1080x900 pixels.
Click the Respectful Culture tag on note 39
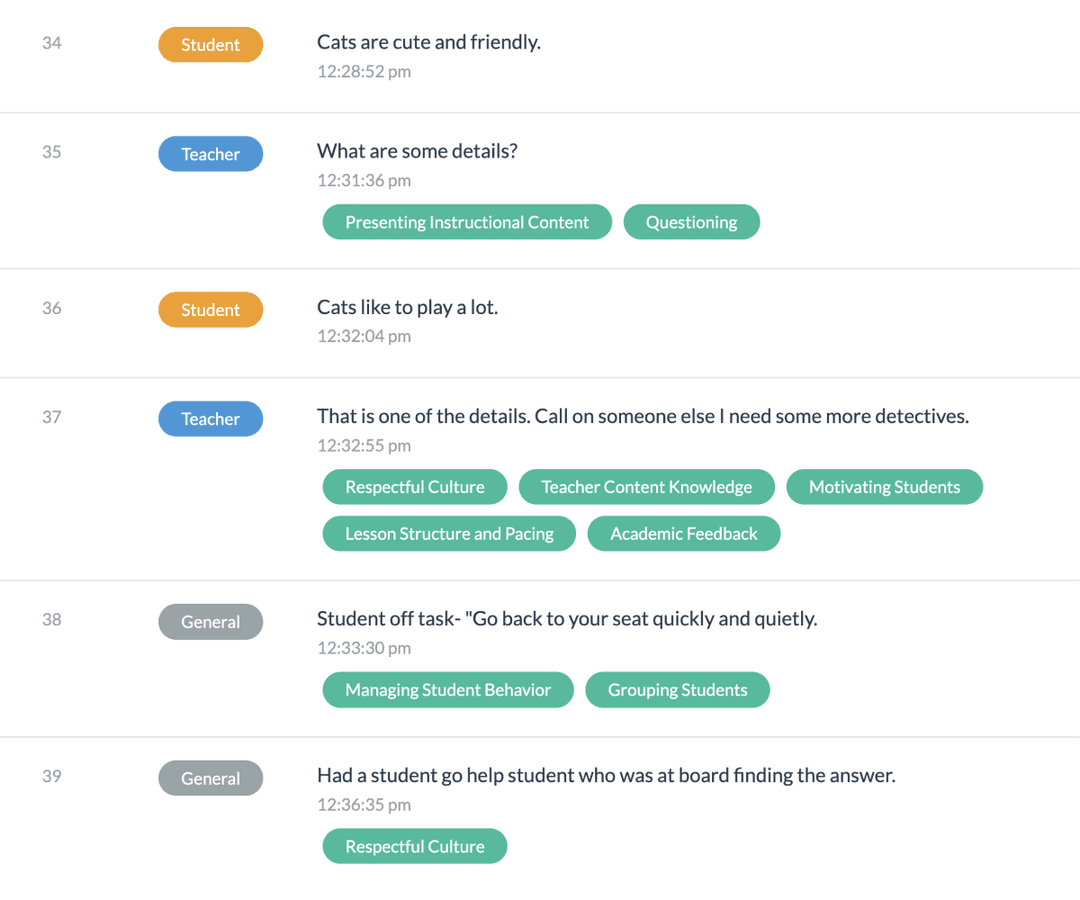click(414, 845)
